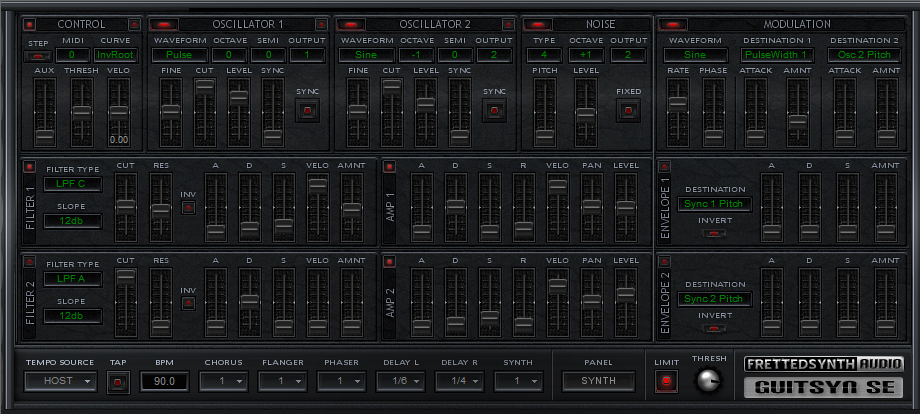Click the Filter 1 section LED icon
This screenshot has height=414, width=920.
29,167
